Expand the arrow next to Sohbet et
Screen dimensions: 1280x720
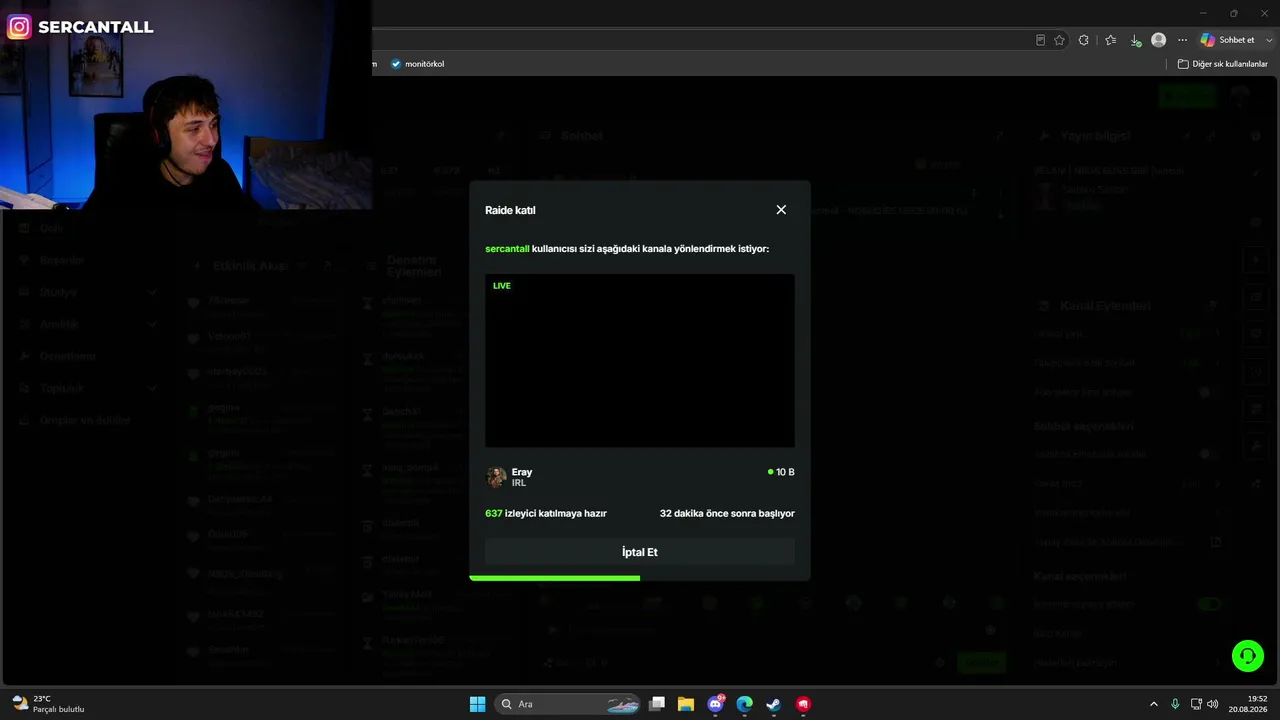[x=1269, y=40]
